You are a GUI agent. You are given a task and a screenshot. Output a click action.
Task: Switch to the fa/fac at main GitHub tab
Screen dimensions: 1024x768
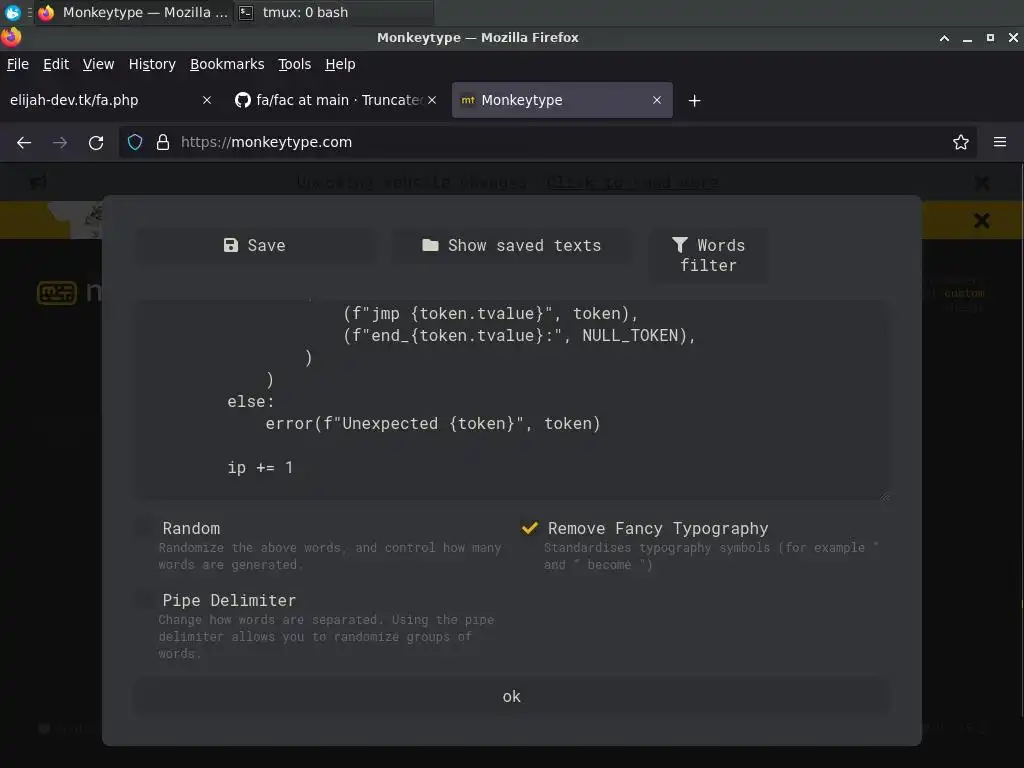pos(335,101)
